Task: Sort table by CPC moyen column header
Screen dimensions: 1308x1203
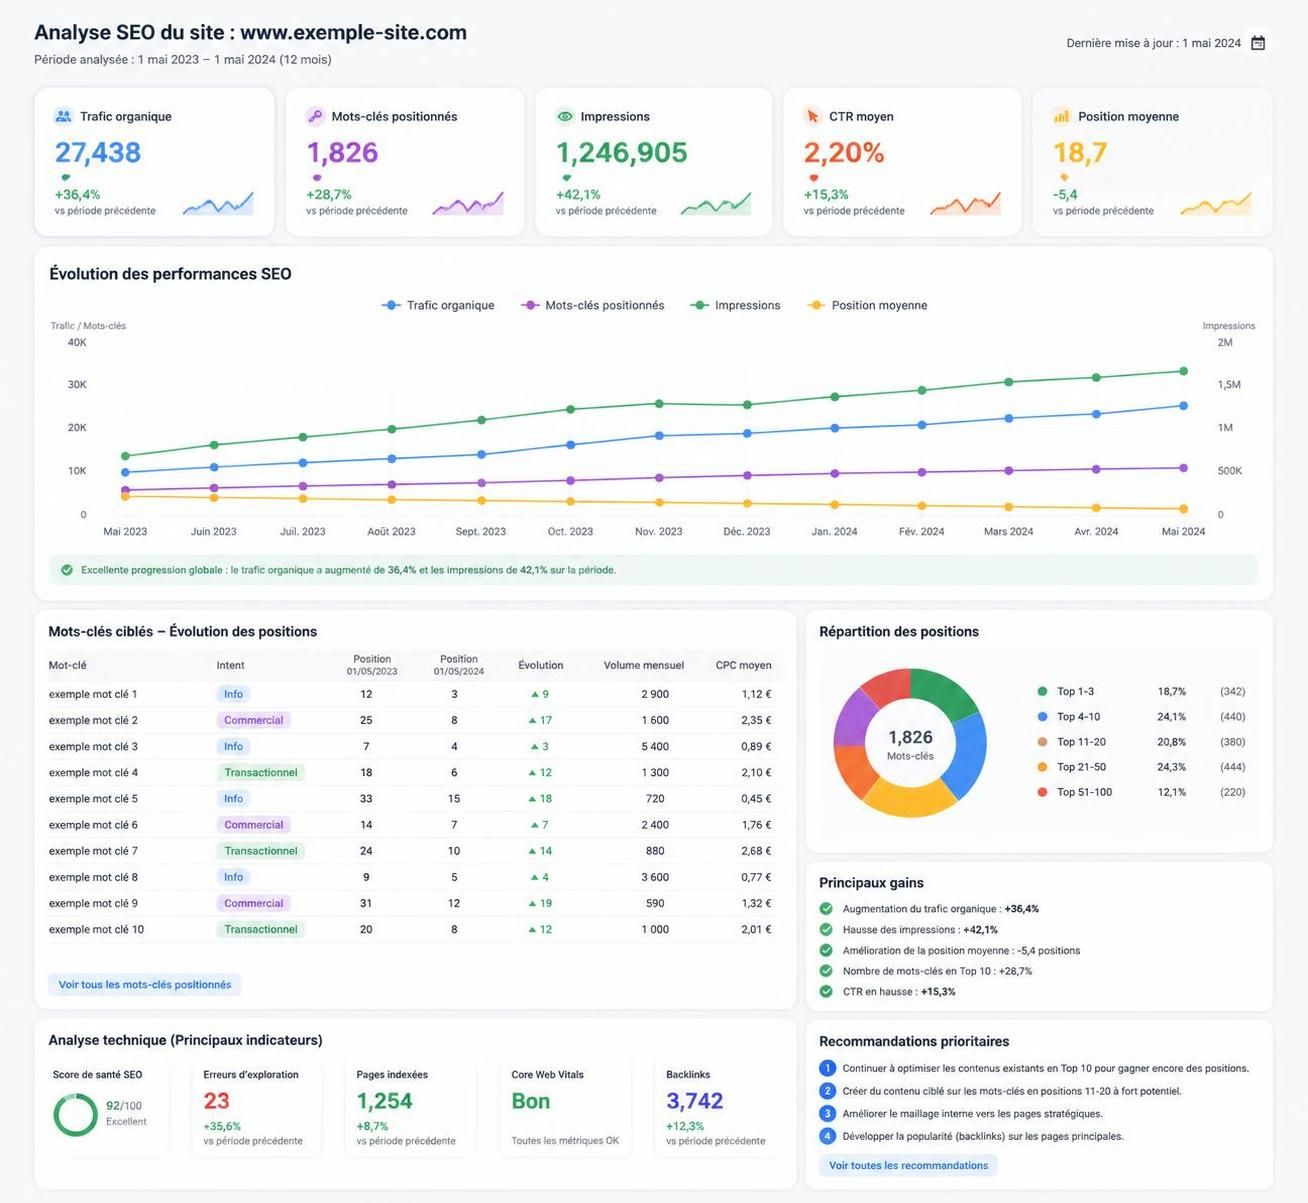Action: tap(743, 665)
